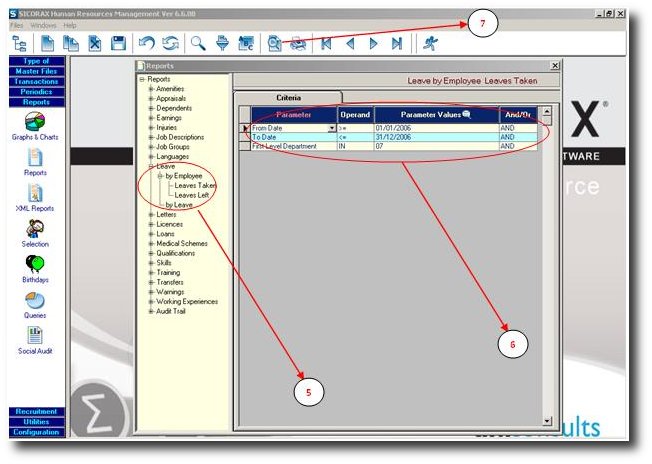
Task: Jump to first record toolbar icon
Action: 326,43
